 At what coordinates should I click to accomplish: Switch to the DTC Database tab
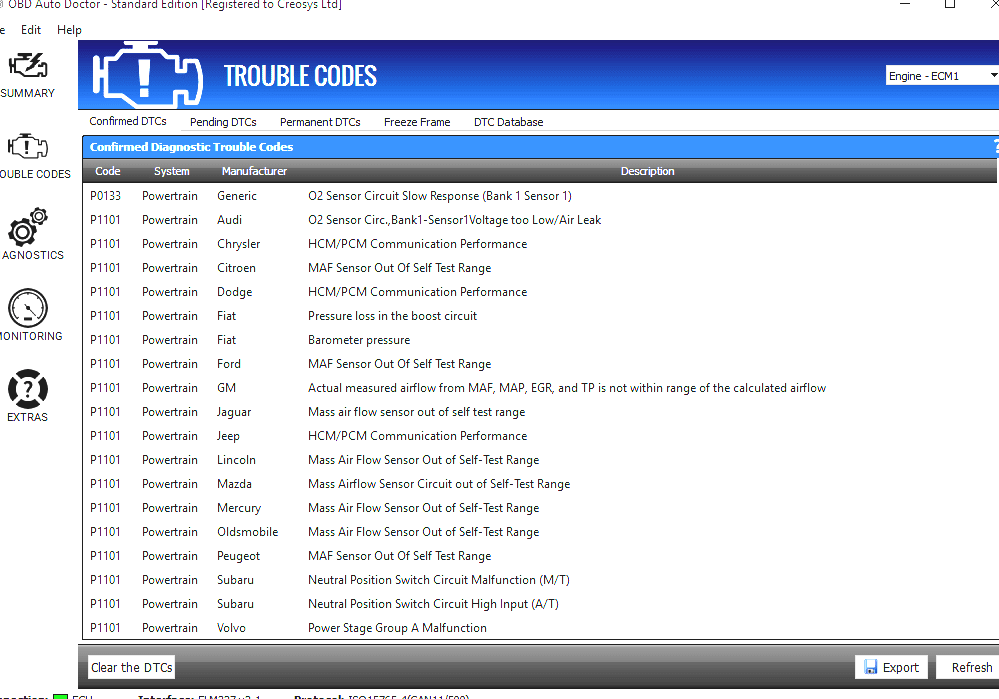coord(508,122)
